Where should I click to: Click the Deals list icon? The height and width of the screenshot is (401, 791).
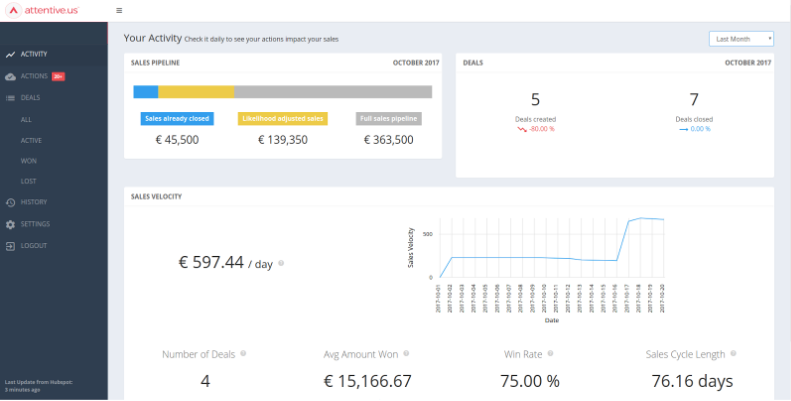(x=10, y=98)
